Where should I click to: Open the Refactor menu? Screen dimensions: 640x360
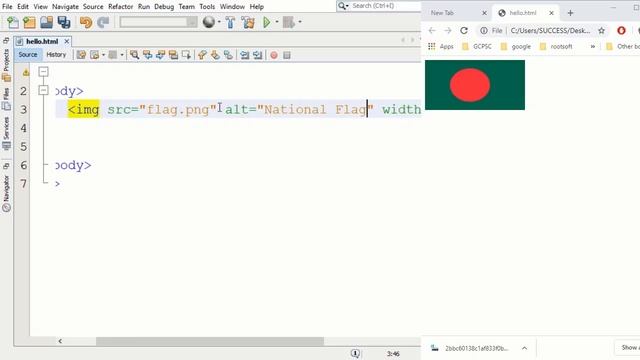point(120,7)
